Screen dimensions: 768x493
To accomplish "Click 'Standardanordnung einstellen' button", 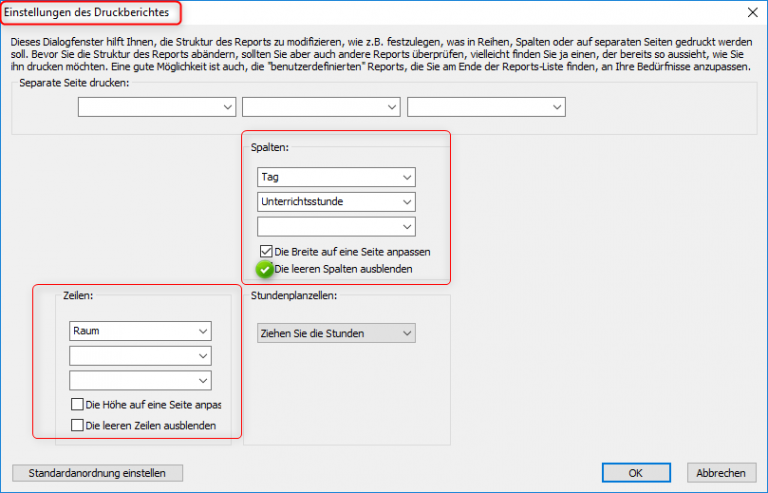I will (97, 473).
